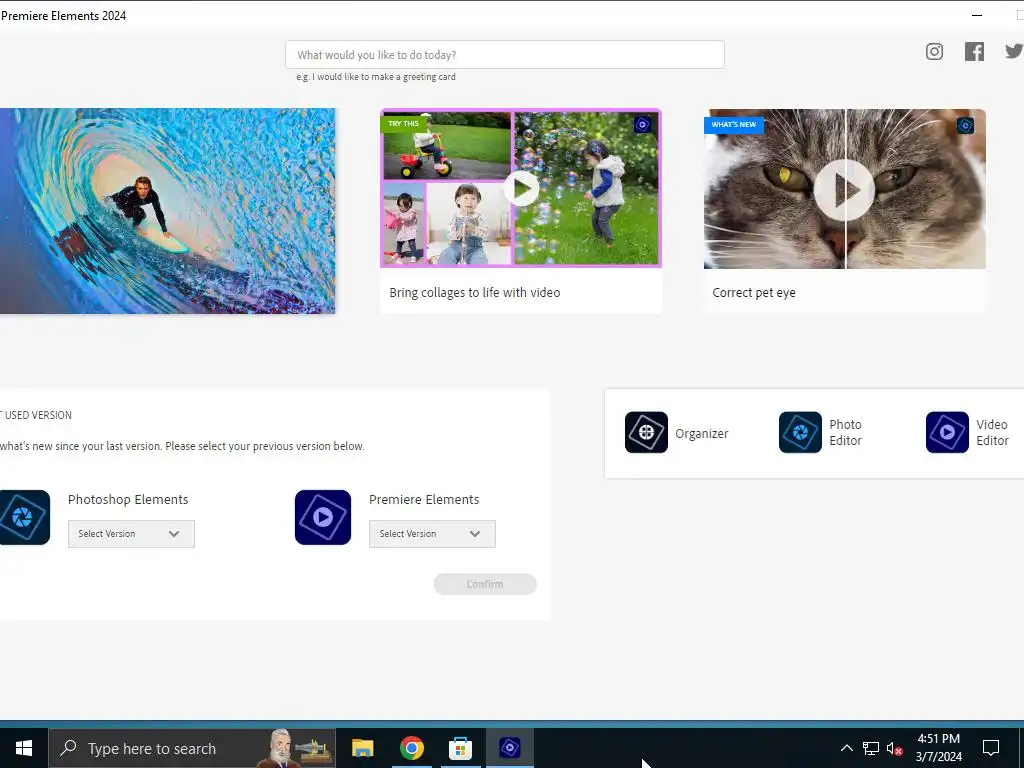Click muted volume tray icon
The image size is (1024, 768).
(x=895, y=748)
